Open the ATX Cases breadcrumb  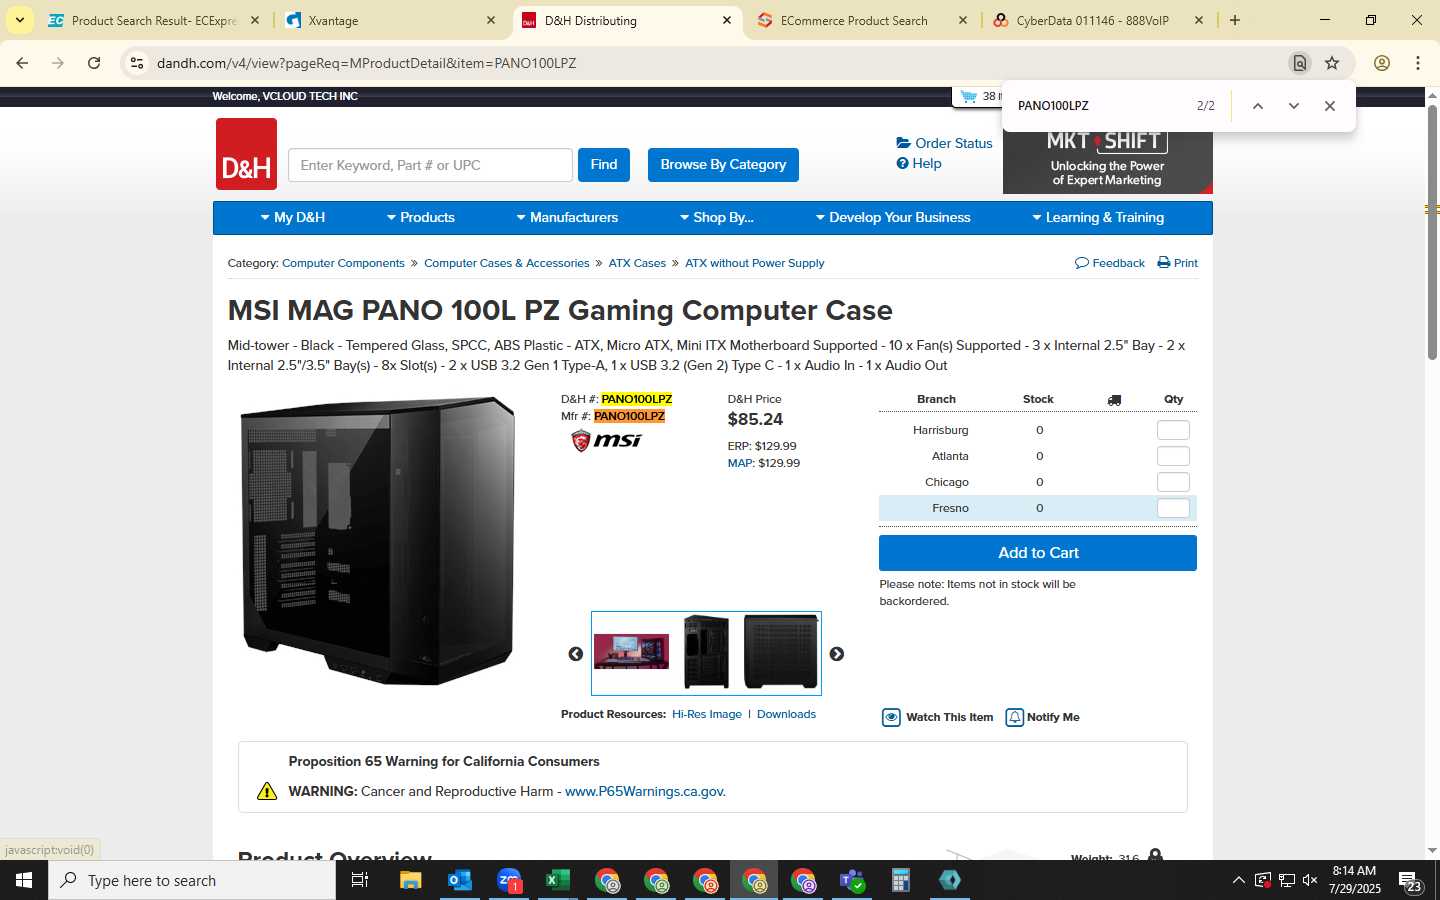coord(637,263)
